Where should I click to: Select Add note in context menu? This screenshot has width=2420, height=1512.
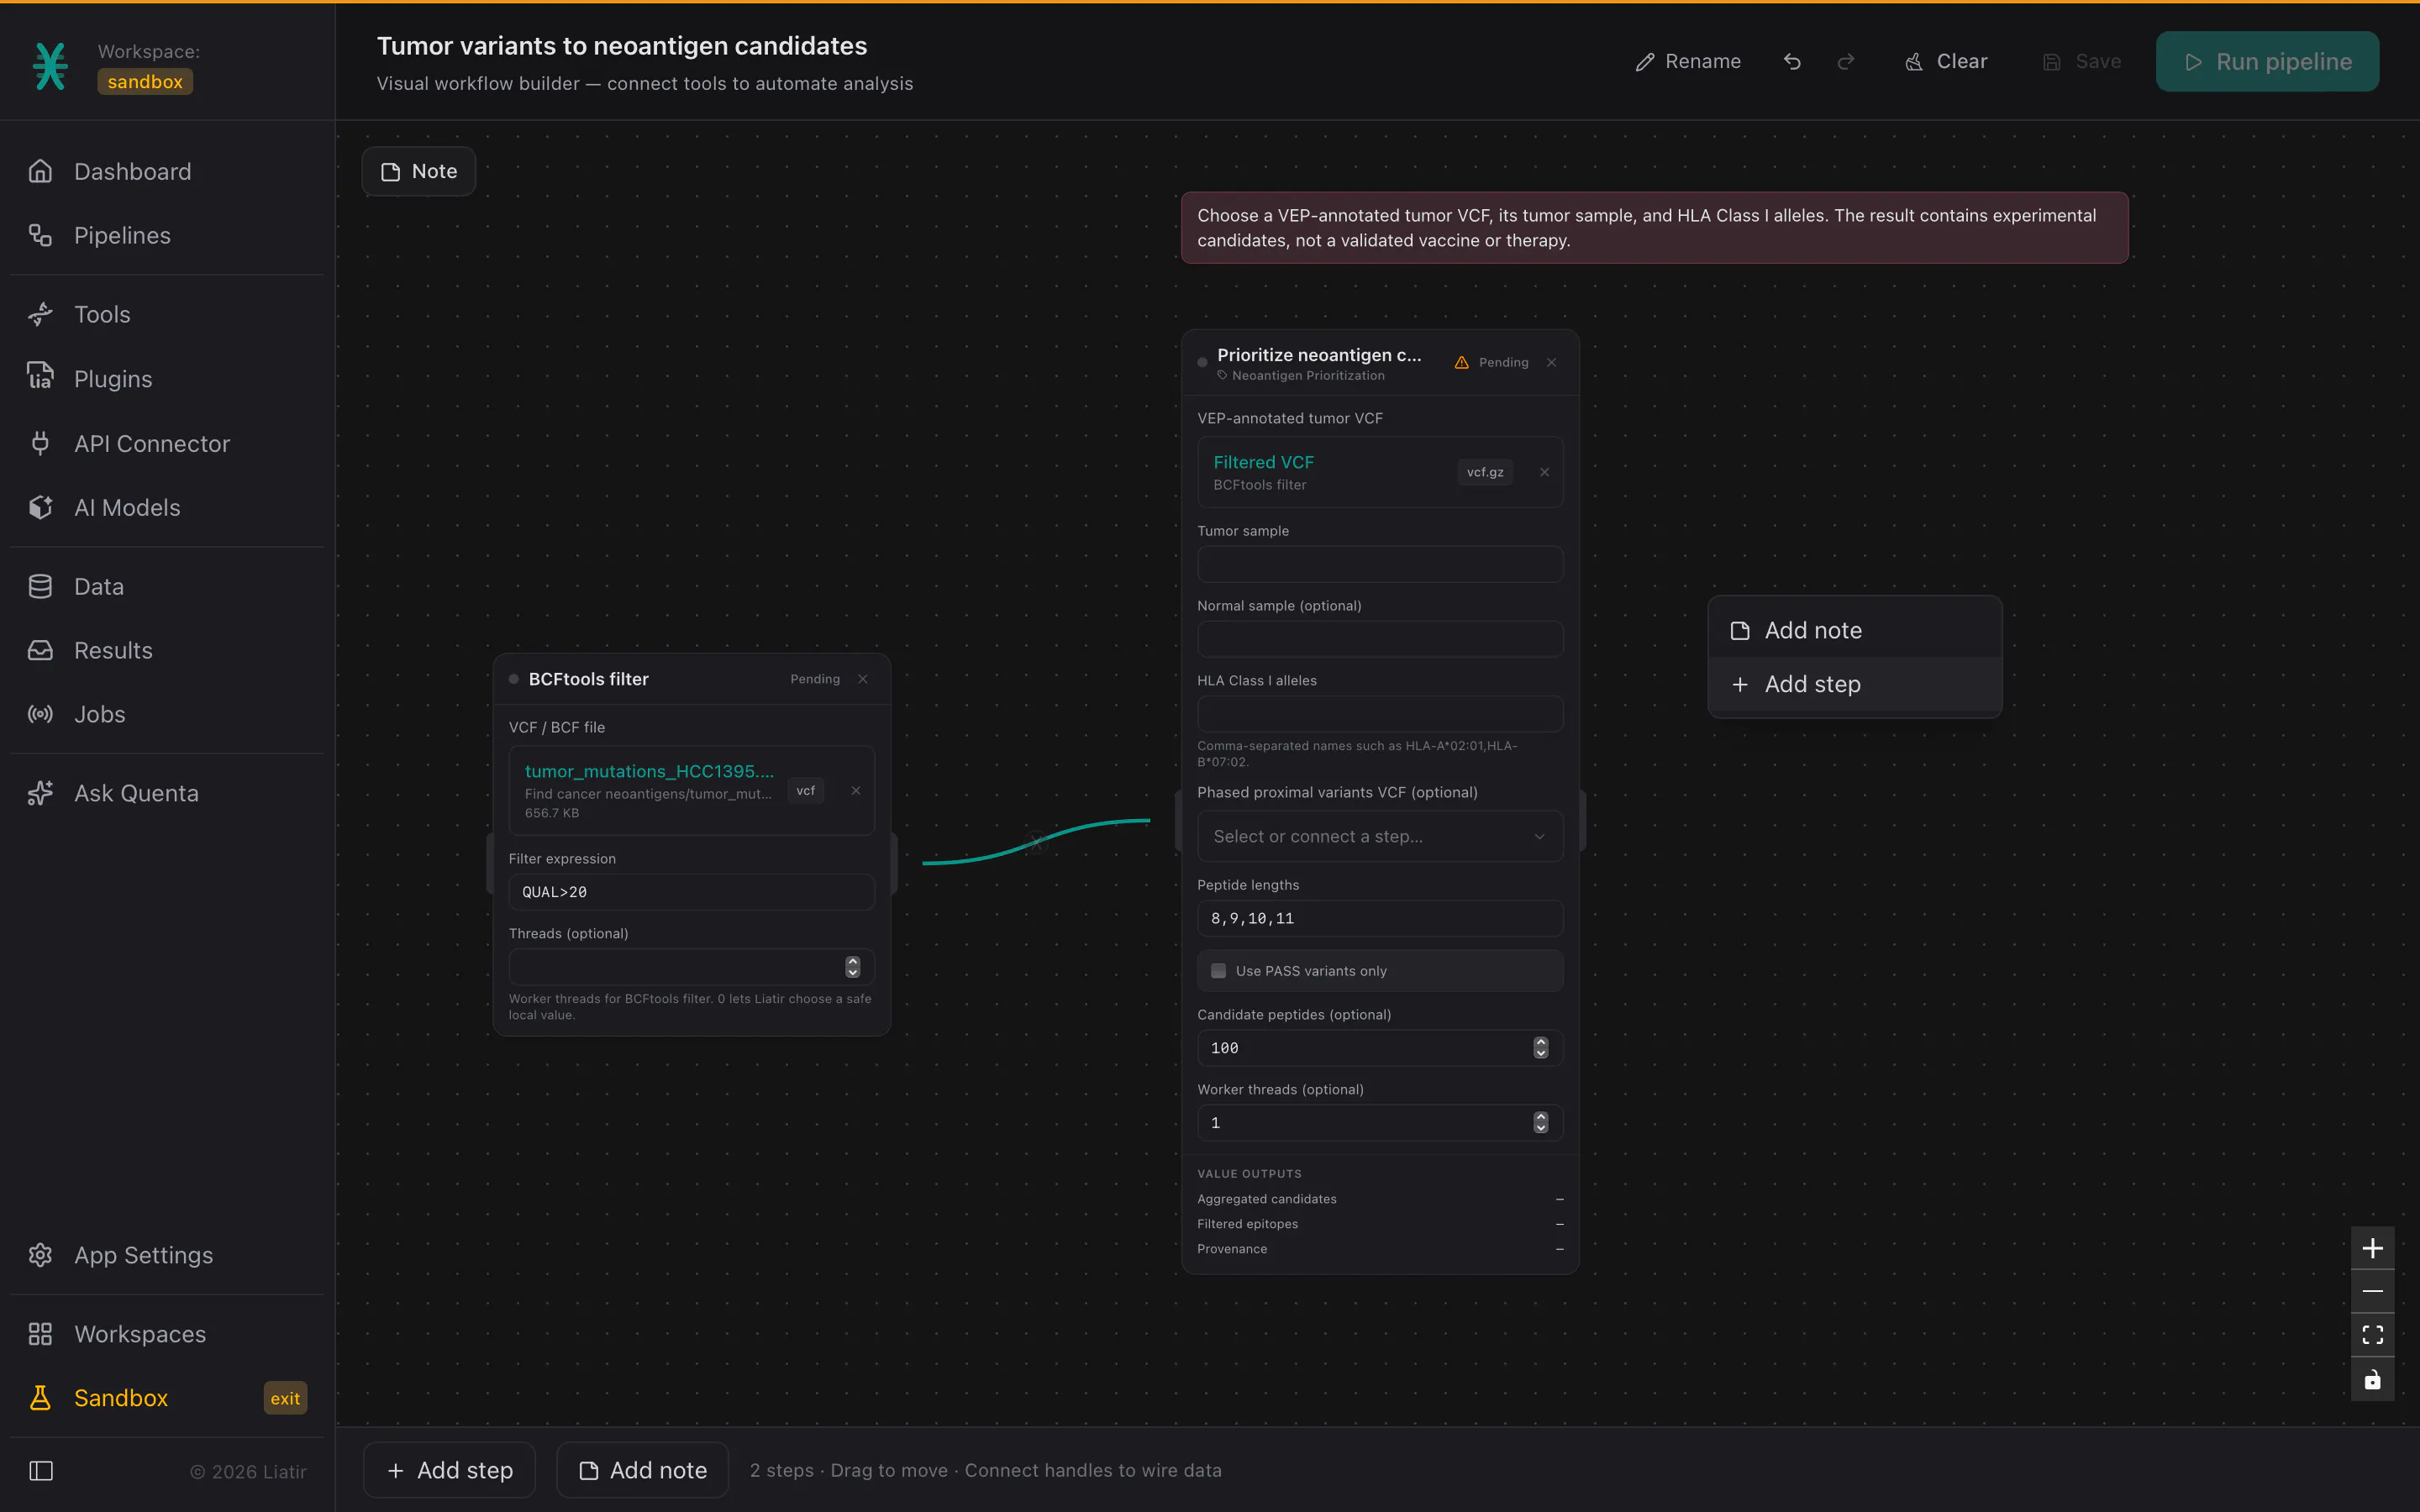(x=1855, y=630)
